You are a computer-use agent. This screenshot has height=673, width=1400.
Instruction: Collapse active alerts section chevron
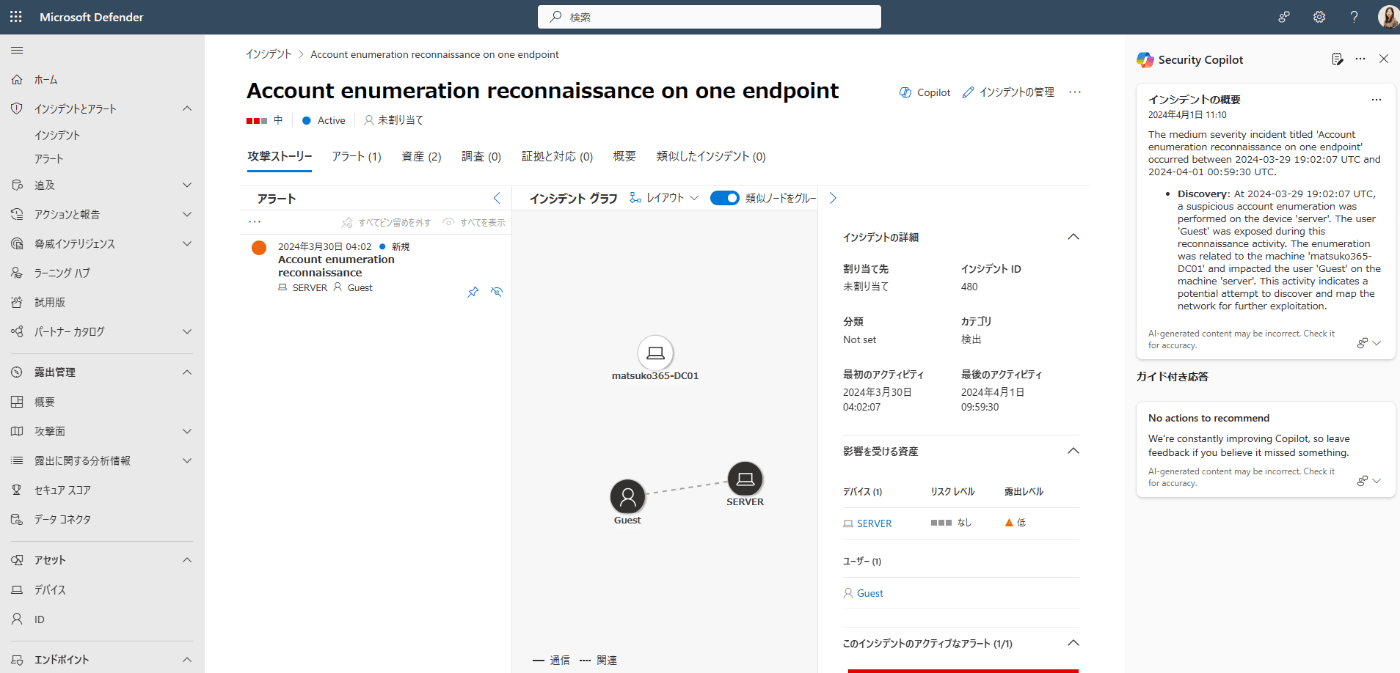[1073, 643]
